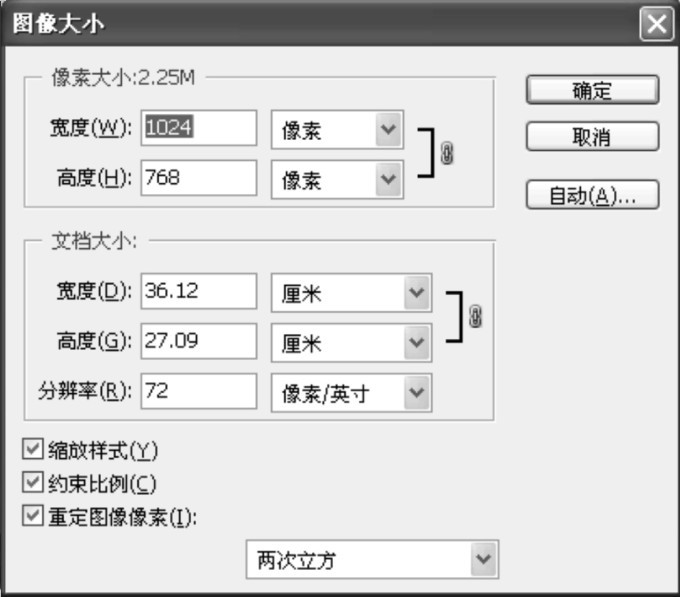
Task: Click the pixel dimensions chain link icon
Action: click(447, 154)
